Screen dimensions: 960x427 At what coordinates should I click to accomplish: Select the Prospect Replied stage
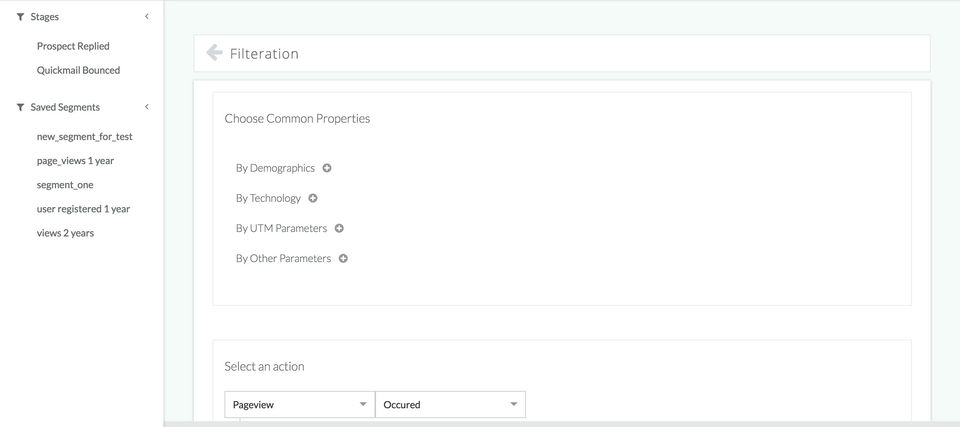pyautogui.click(x=73, y=46)
